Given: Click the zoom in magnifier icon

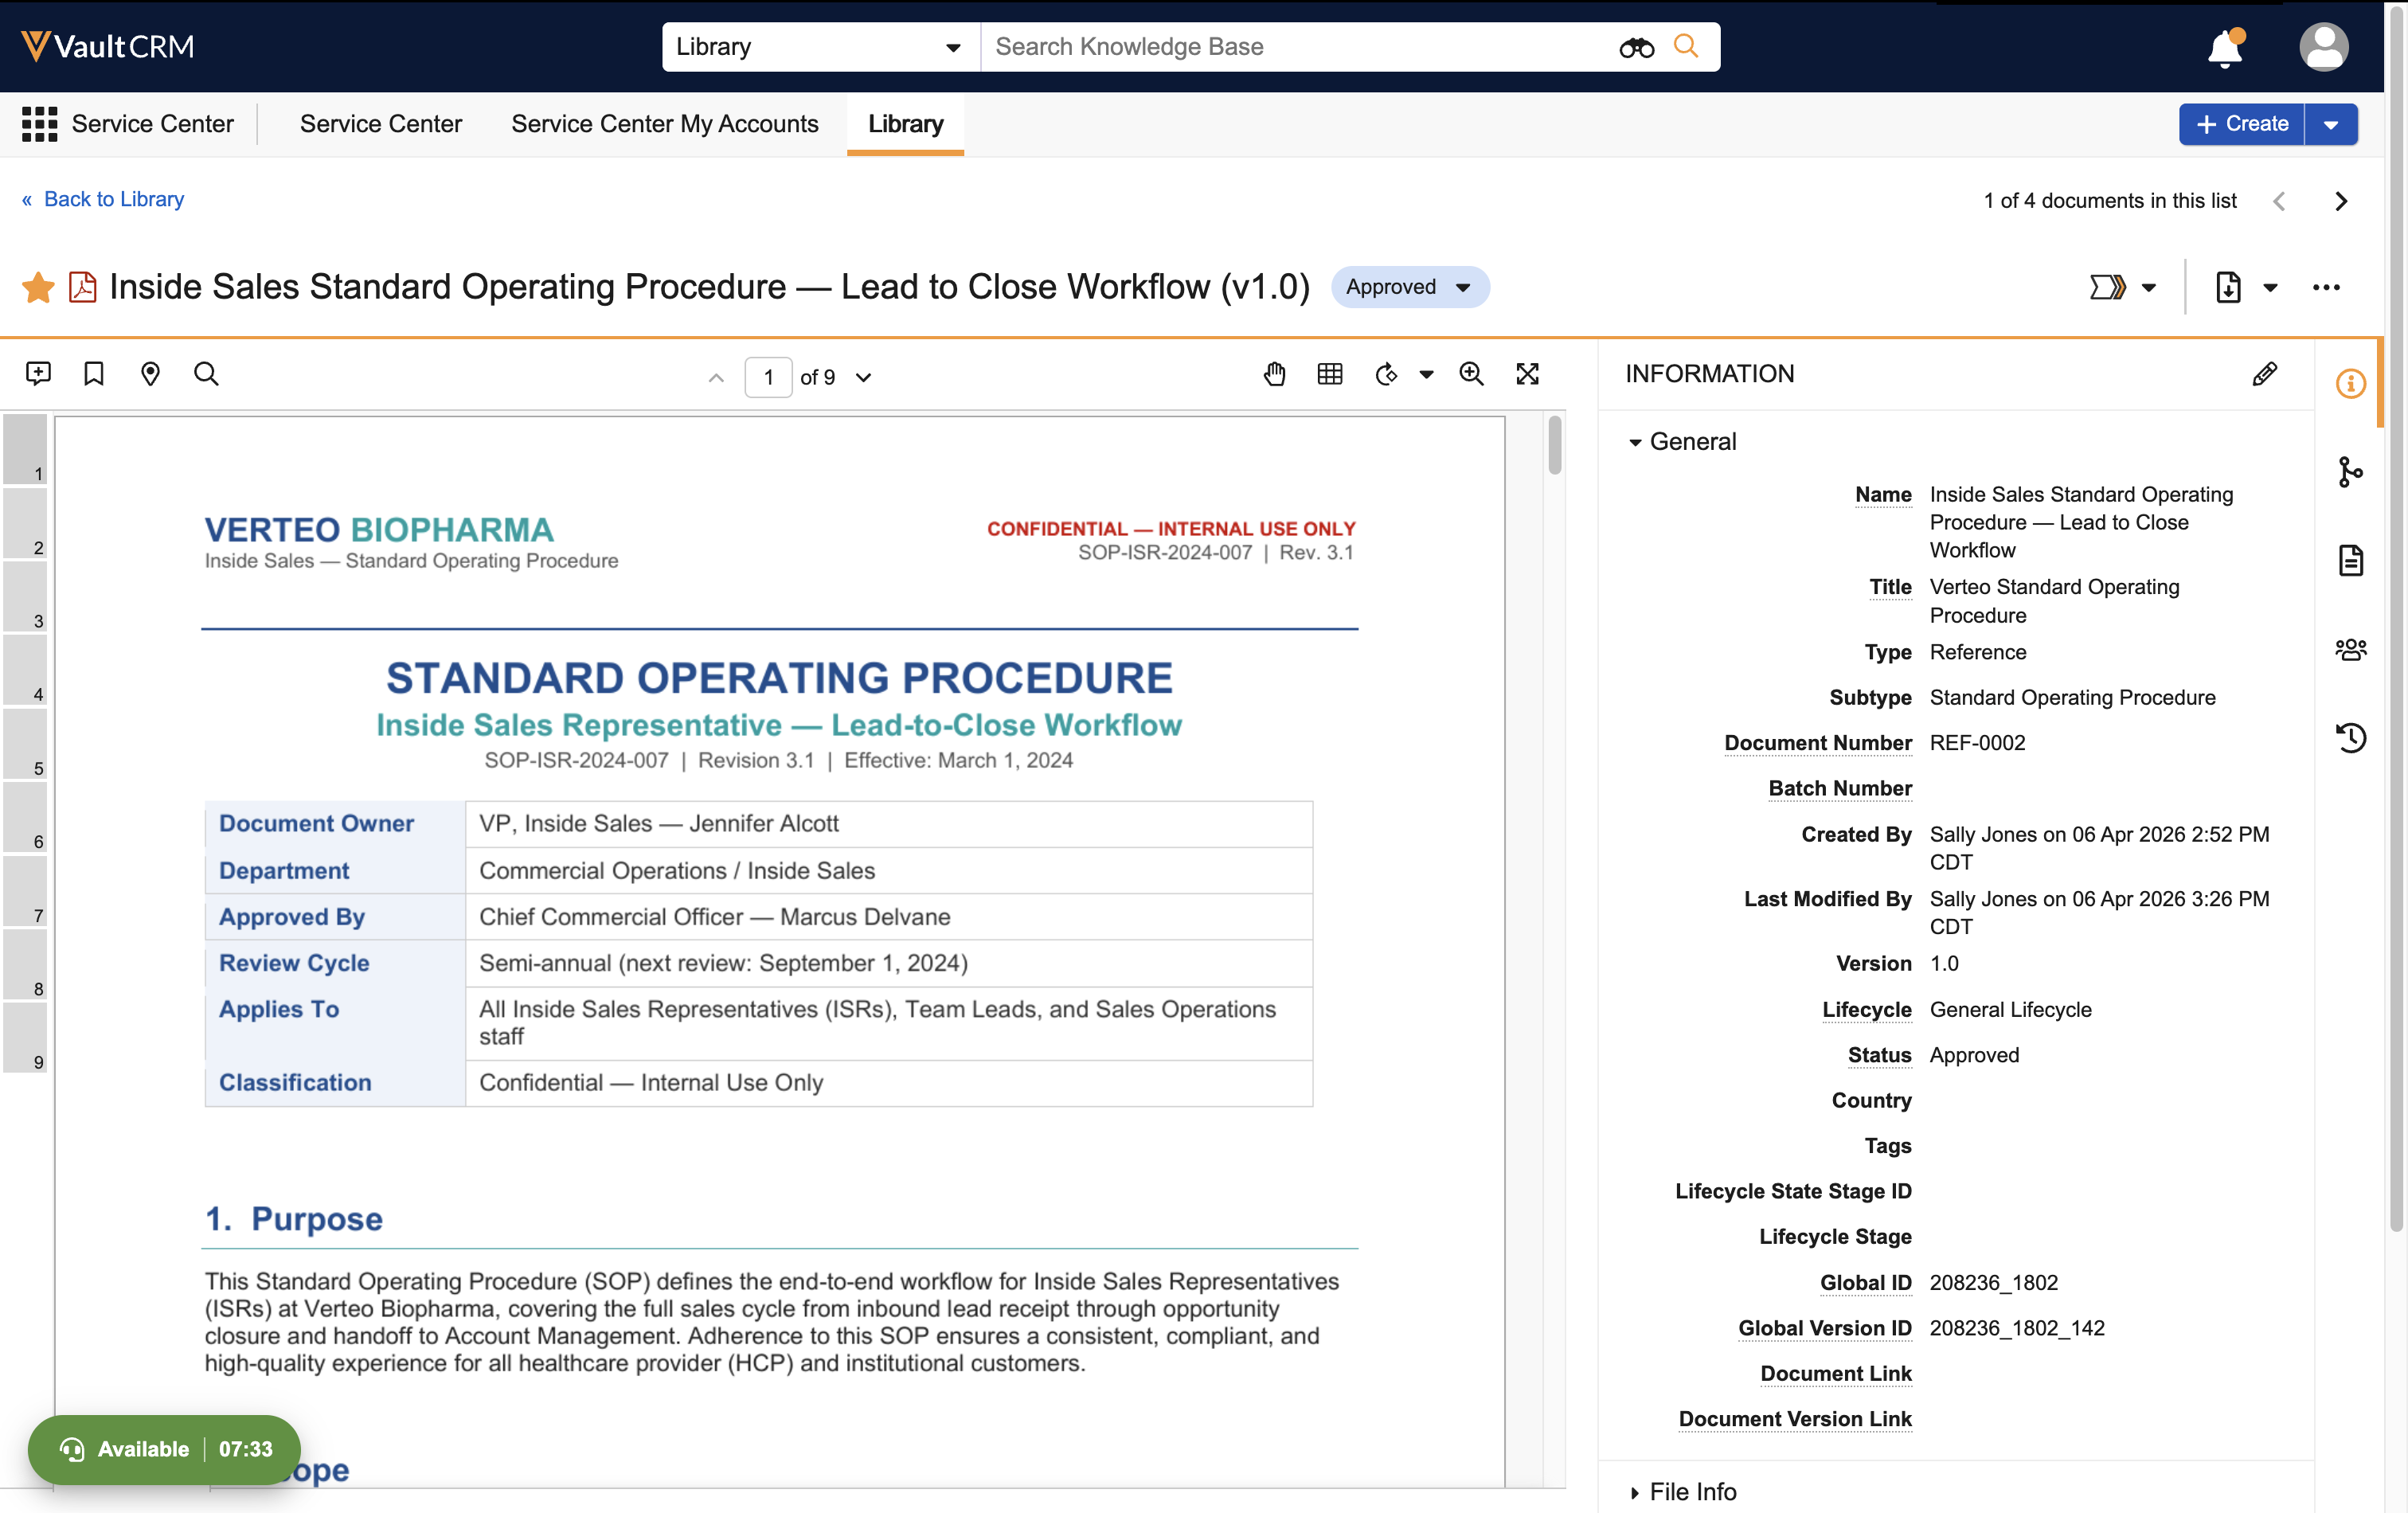Looking at the screenshot, I should coord(1471,374).
